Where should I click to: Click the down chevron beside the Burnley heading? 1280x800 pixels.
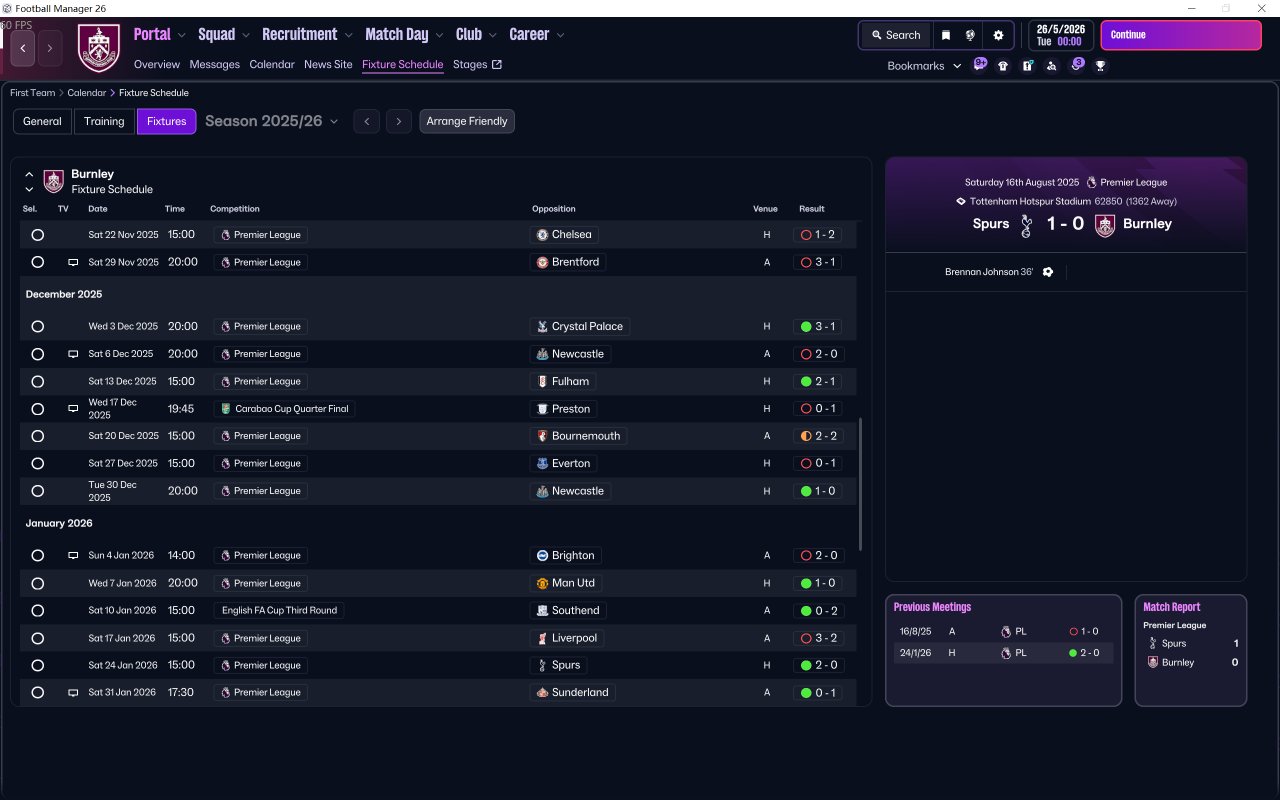point(29,189)
